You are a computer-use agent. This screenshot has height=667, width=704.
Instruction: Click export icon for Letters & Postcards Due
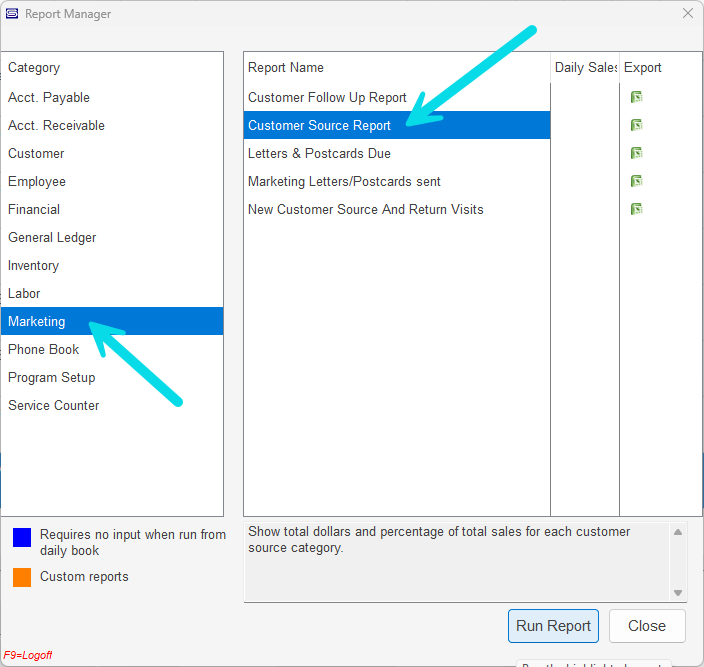tap(636, 153)
